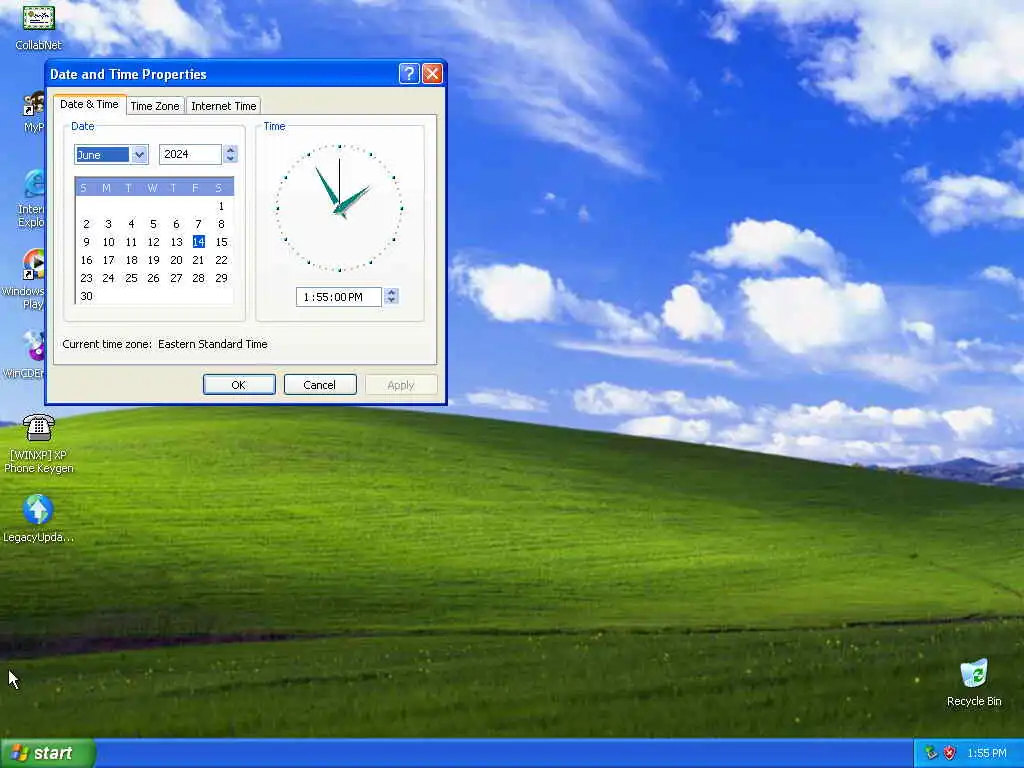
Task: Select June 17 in the calendar
Action: point(108,261)
